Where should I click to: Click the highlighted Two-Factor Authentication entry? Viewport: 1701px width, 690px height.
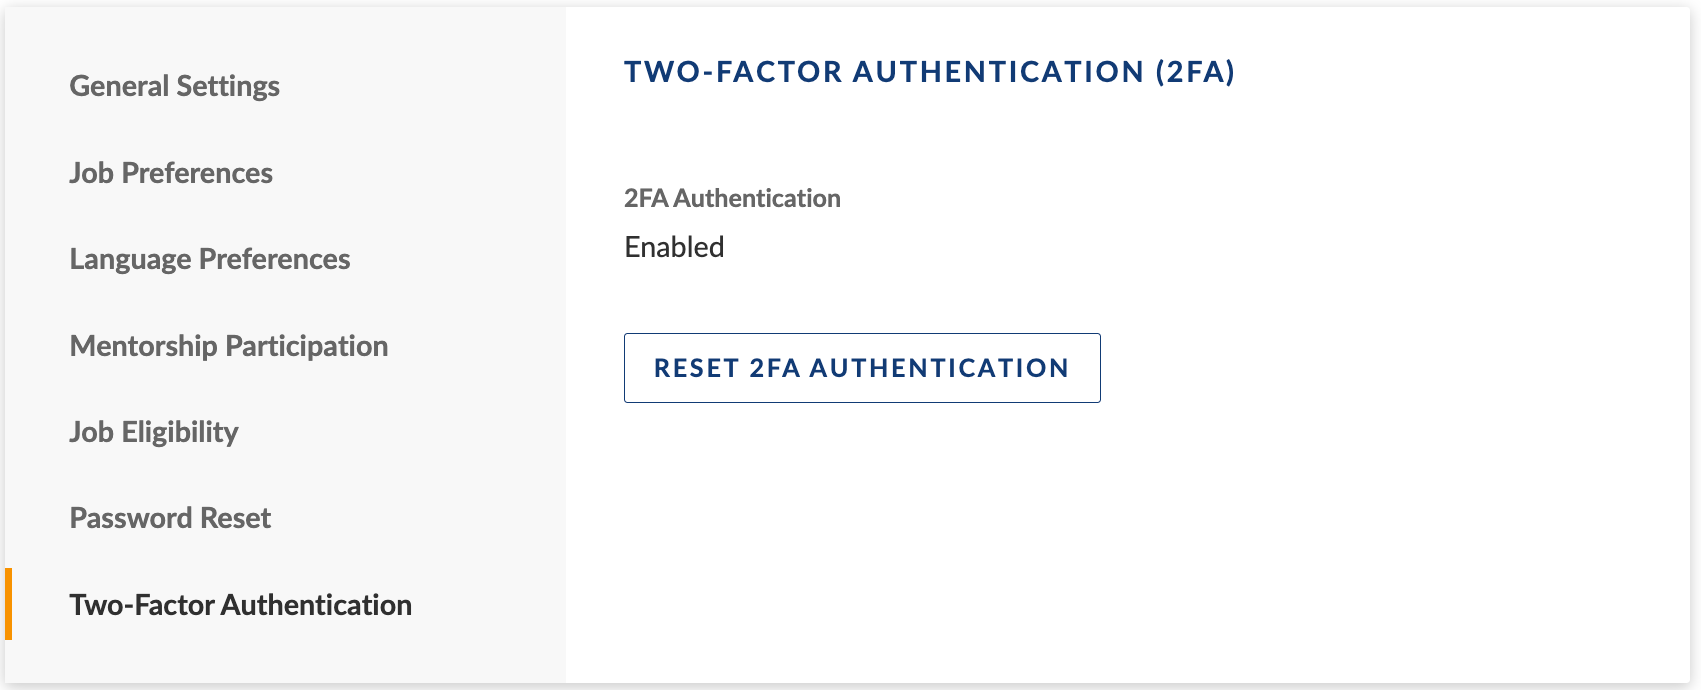click(x=240, y=605)
